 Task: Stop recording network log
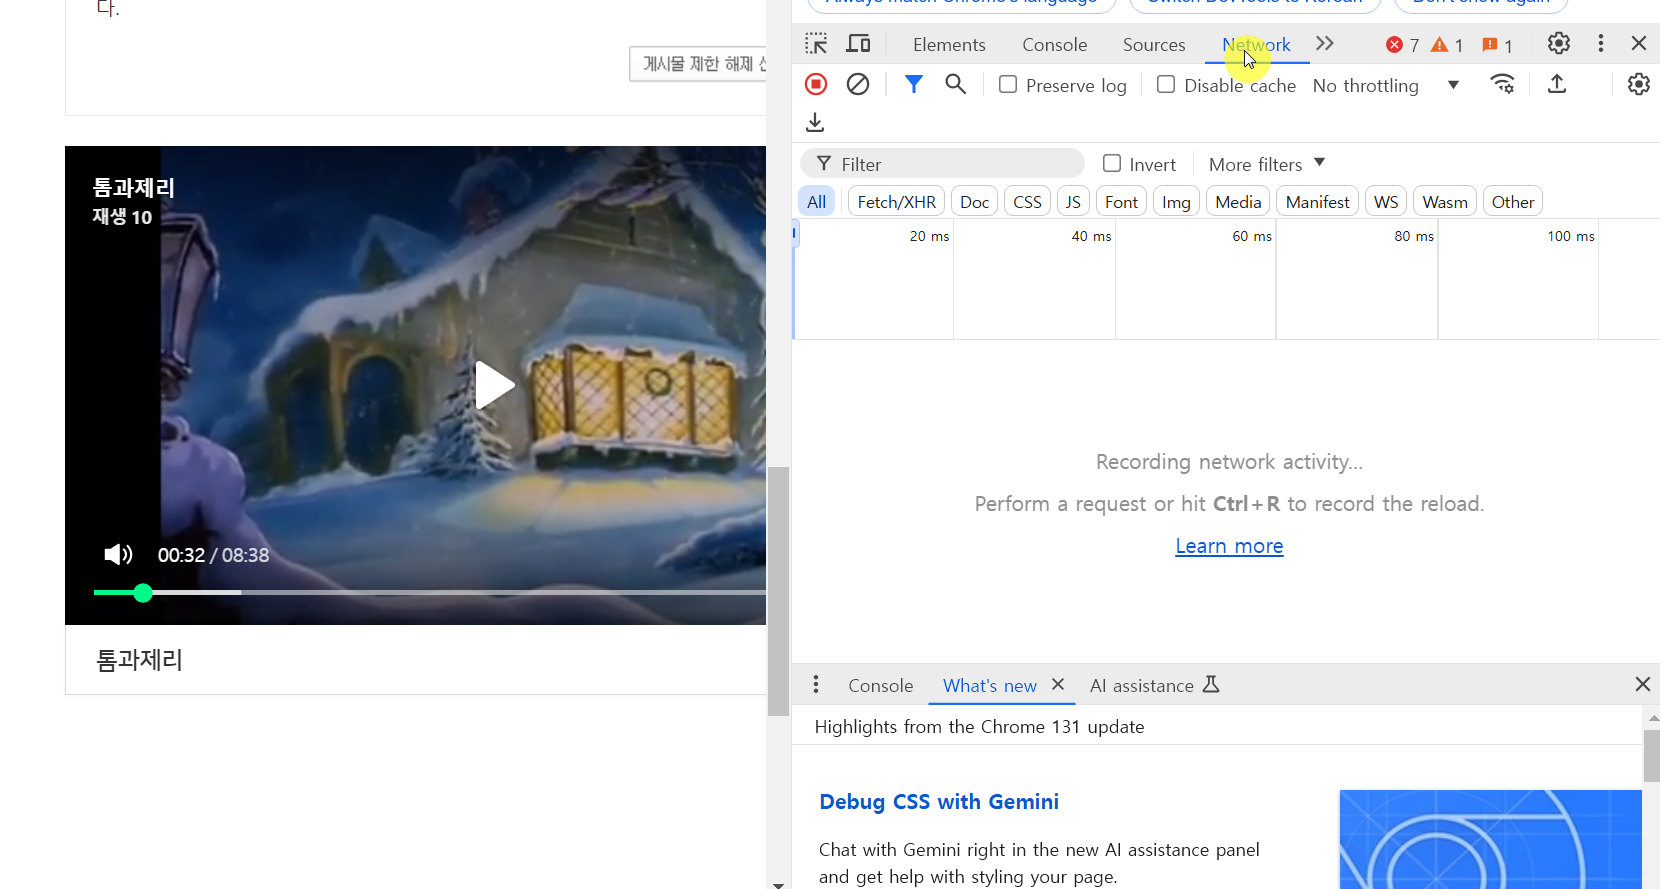pyautogui.click(x=816, y=85)
